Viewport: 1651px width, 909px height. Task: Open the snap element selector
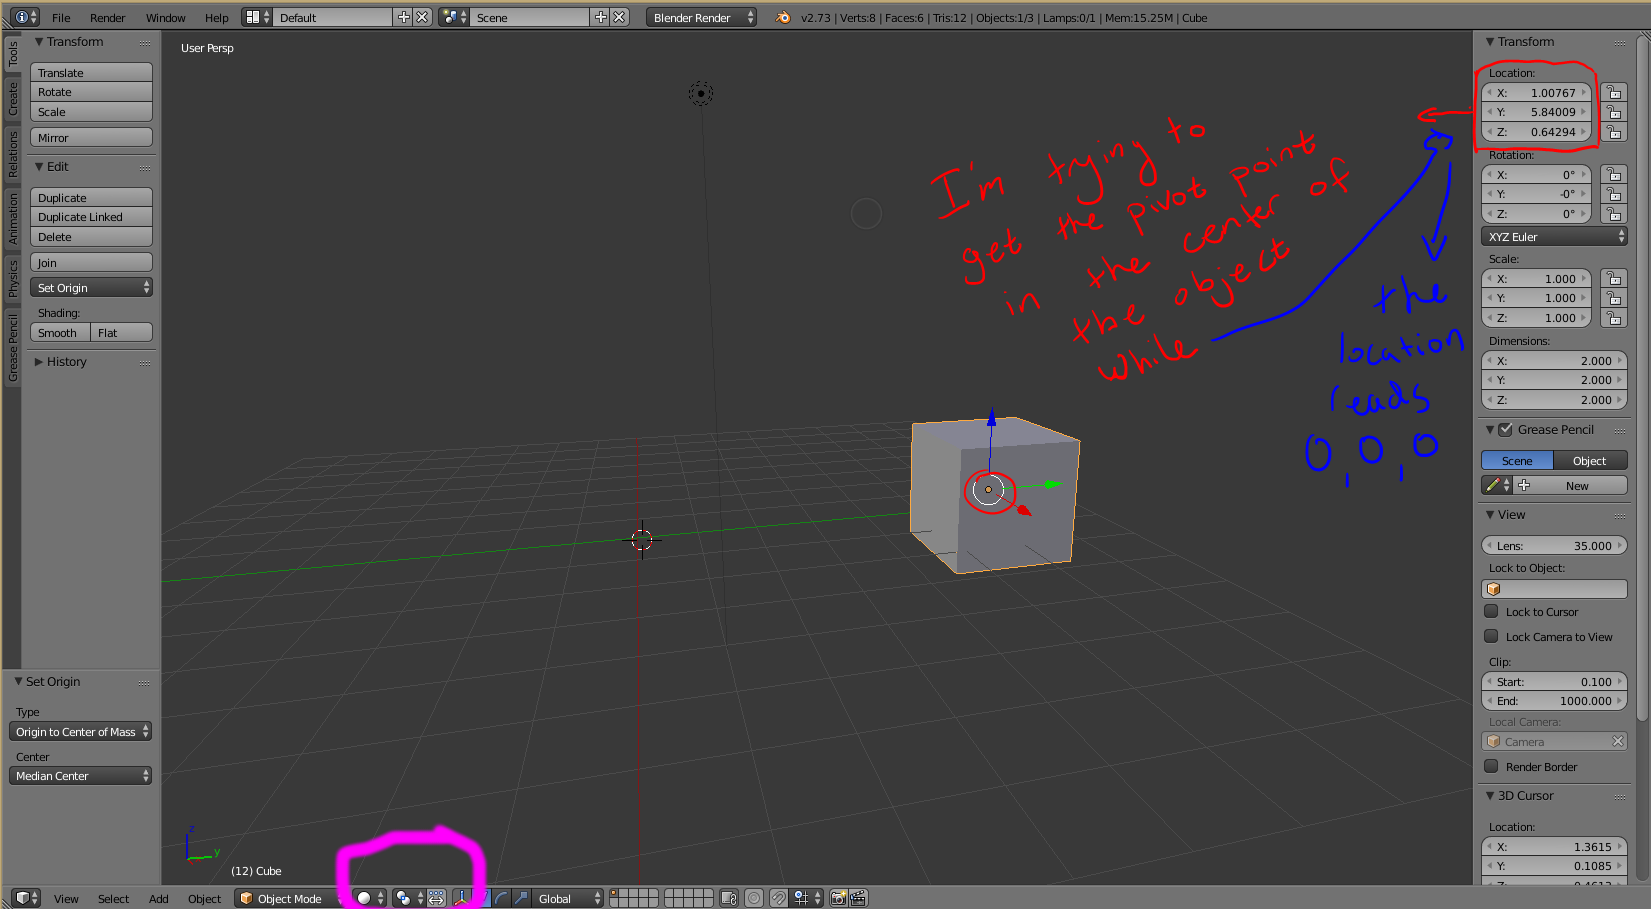[807, 898]
